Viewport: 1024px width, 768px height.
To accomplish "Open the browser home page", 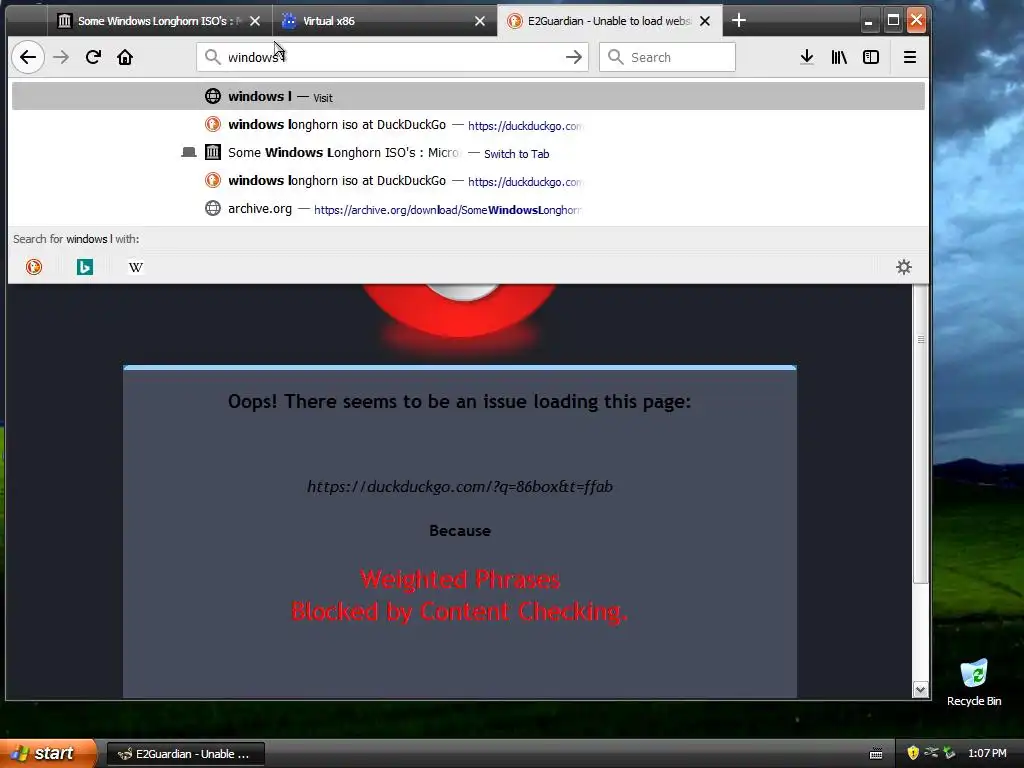I will pos(125,57).
